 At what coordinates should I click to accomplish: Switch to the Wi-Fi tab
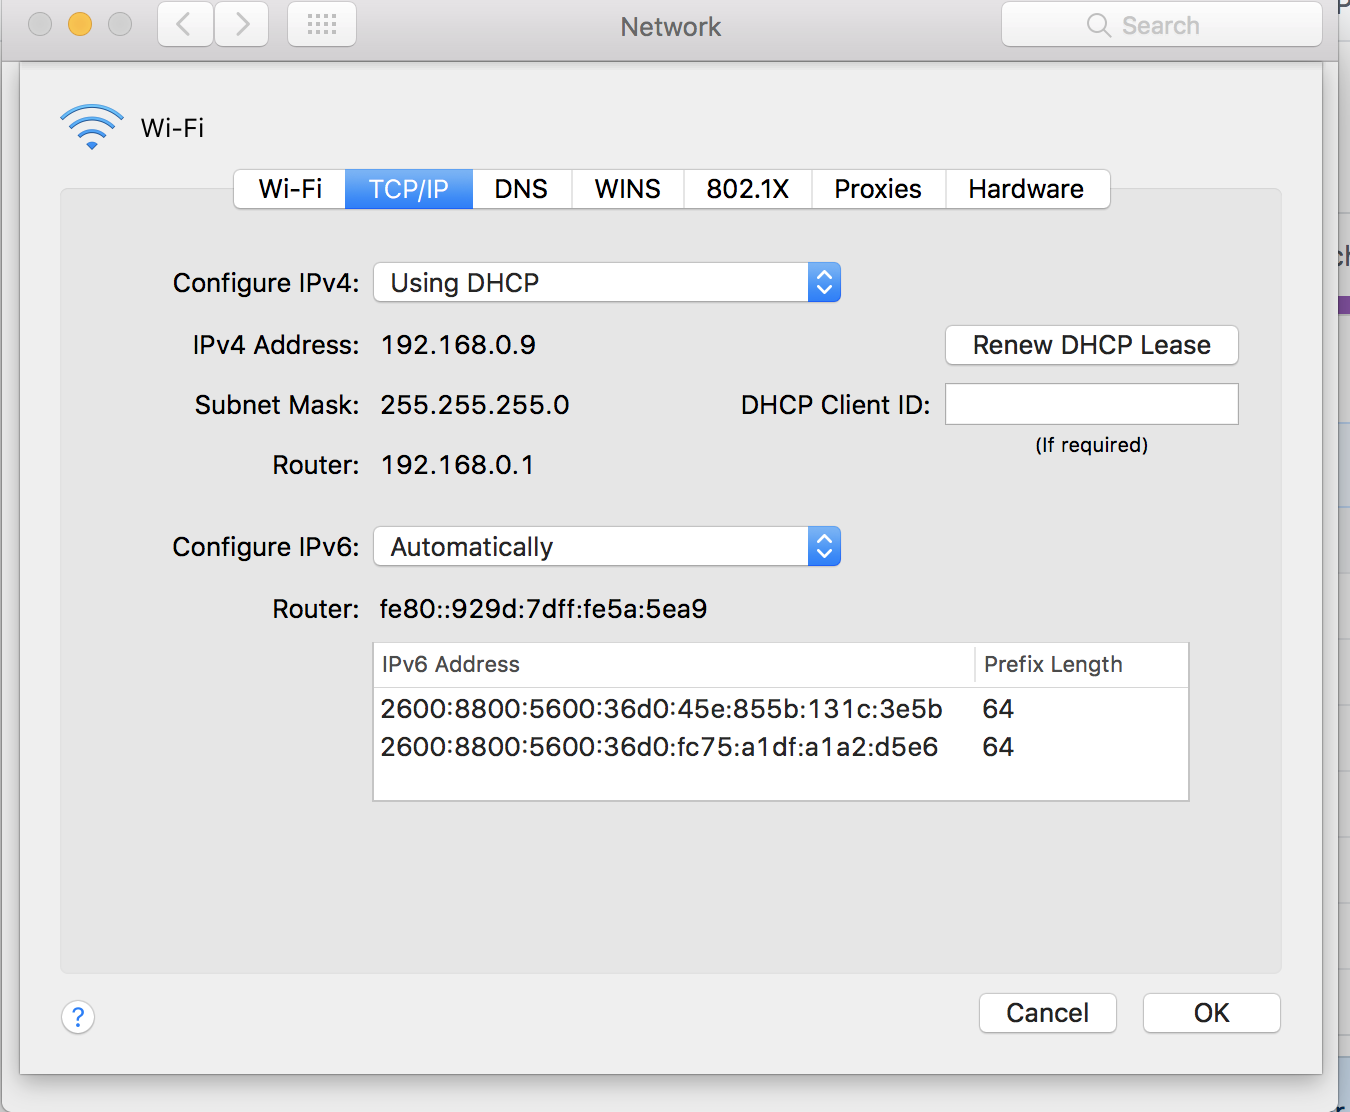[290, 189]
